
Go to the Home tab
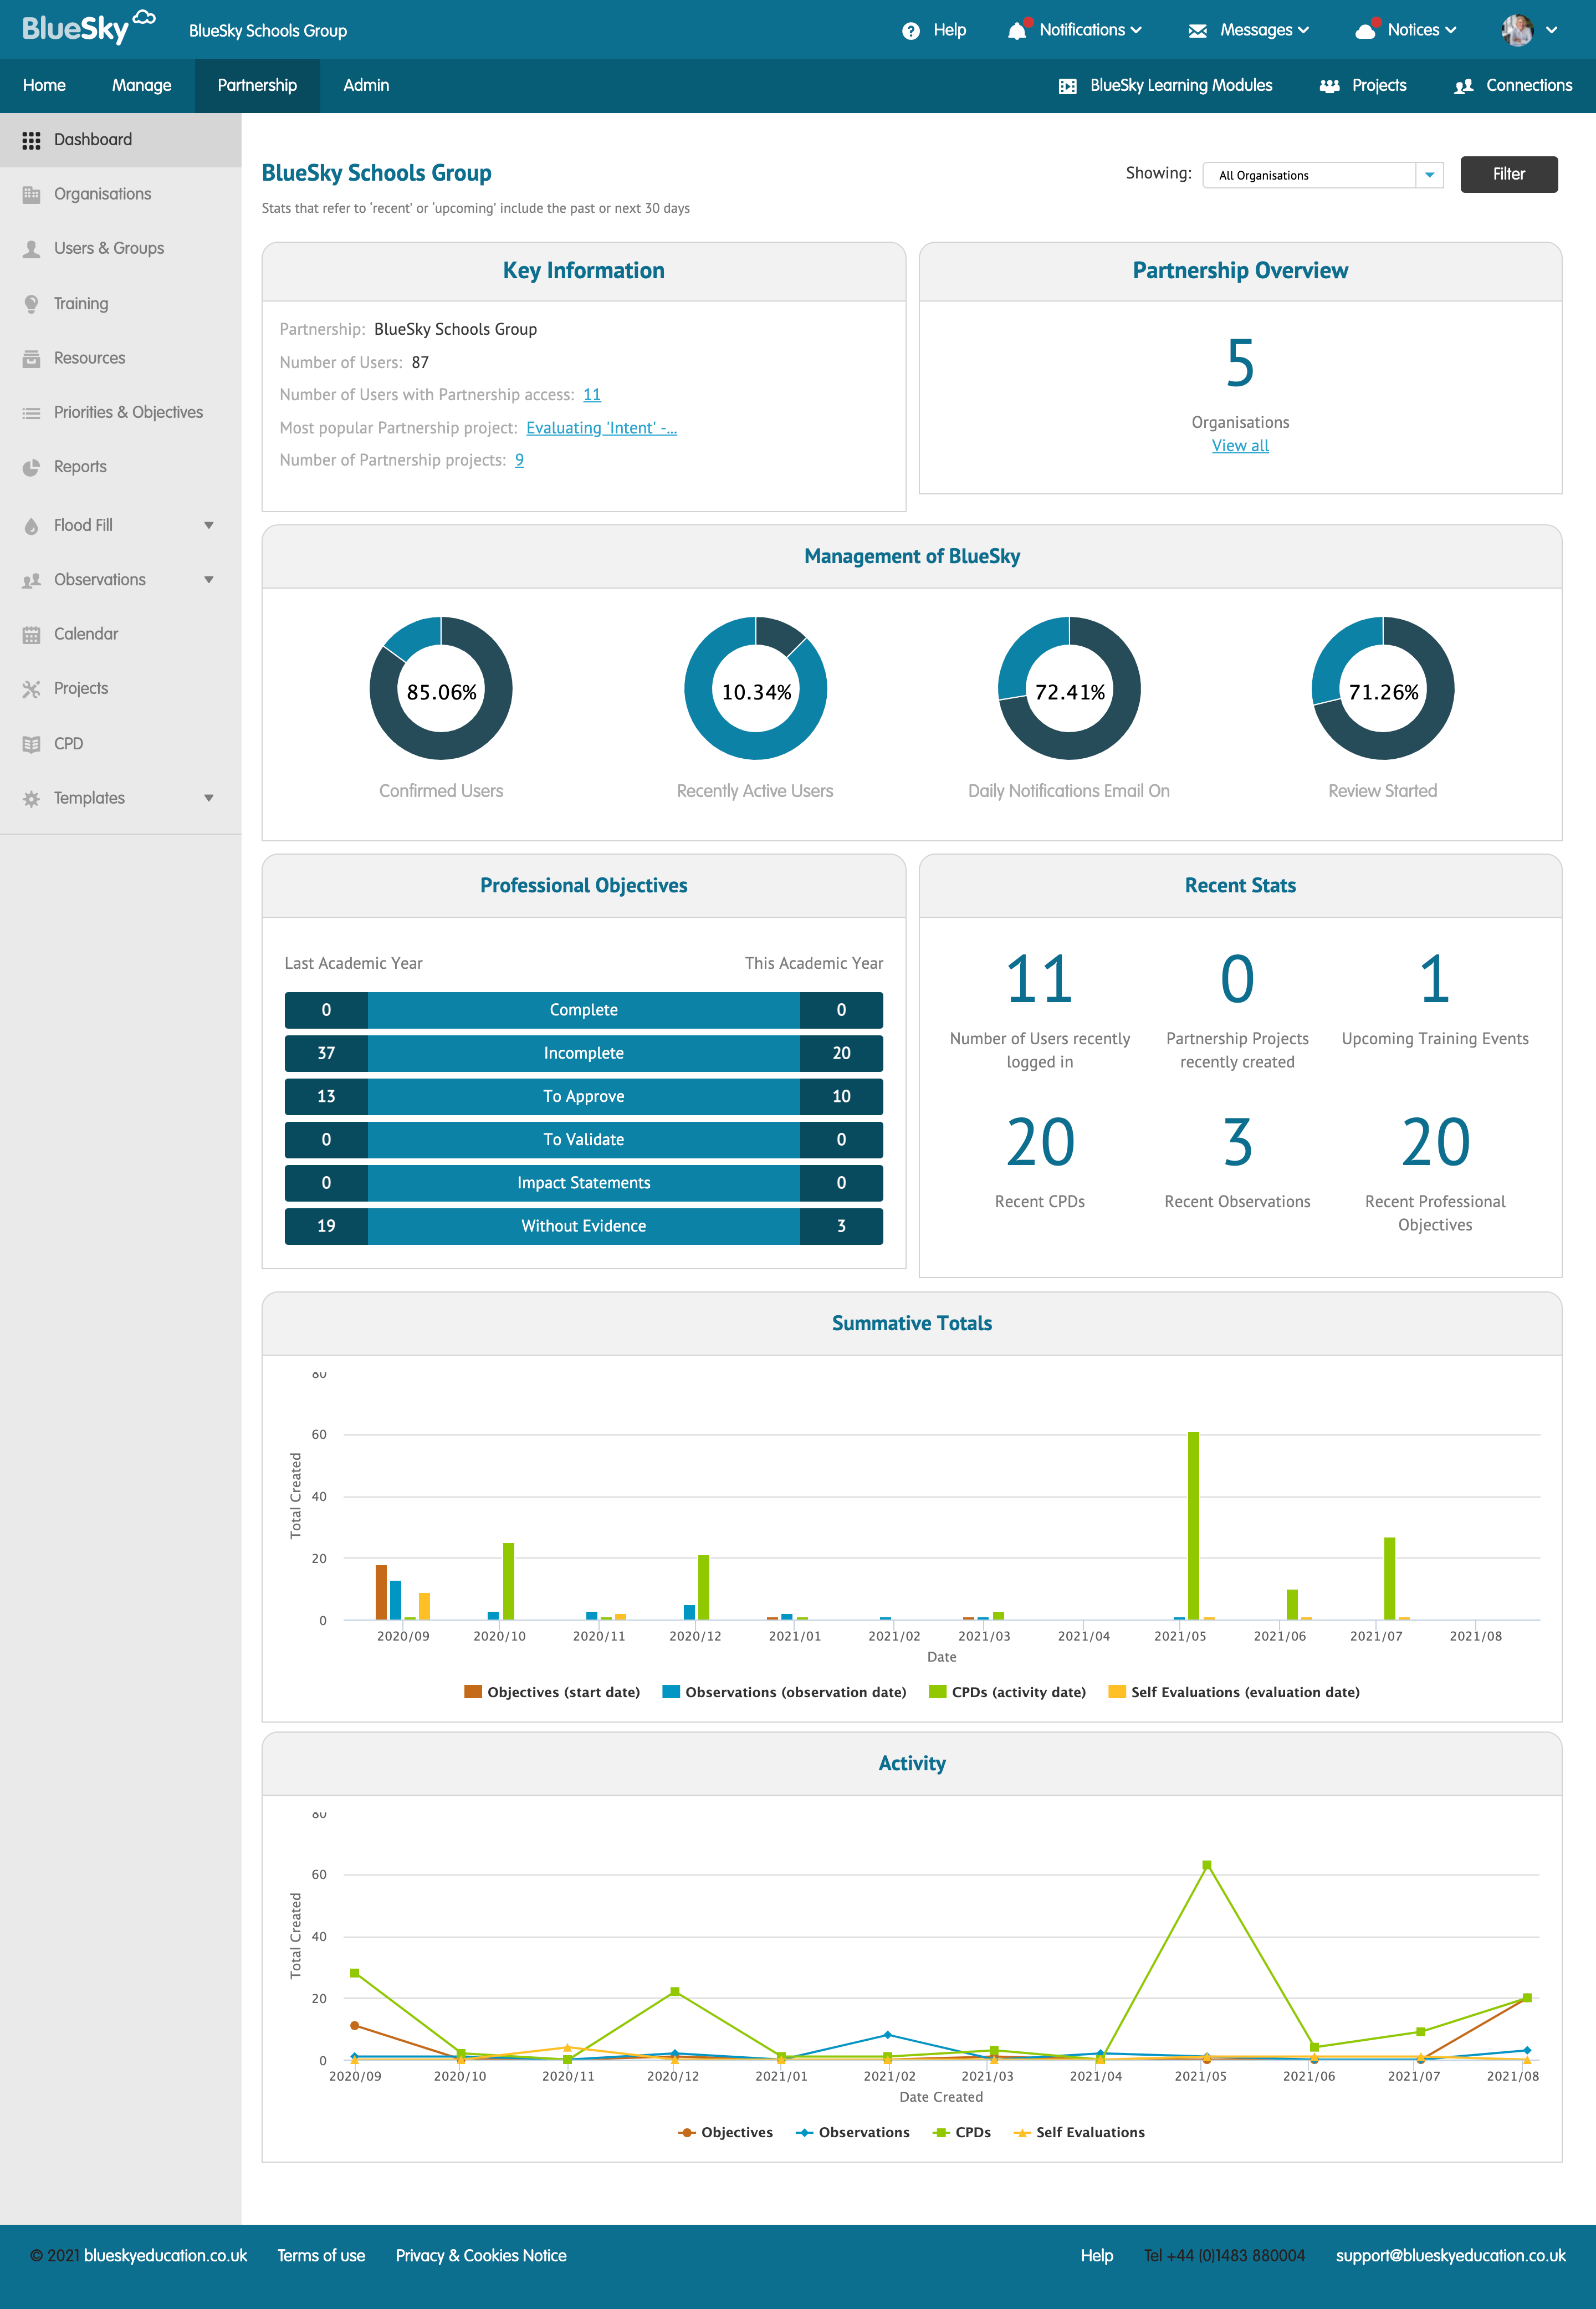point(44,85)
